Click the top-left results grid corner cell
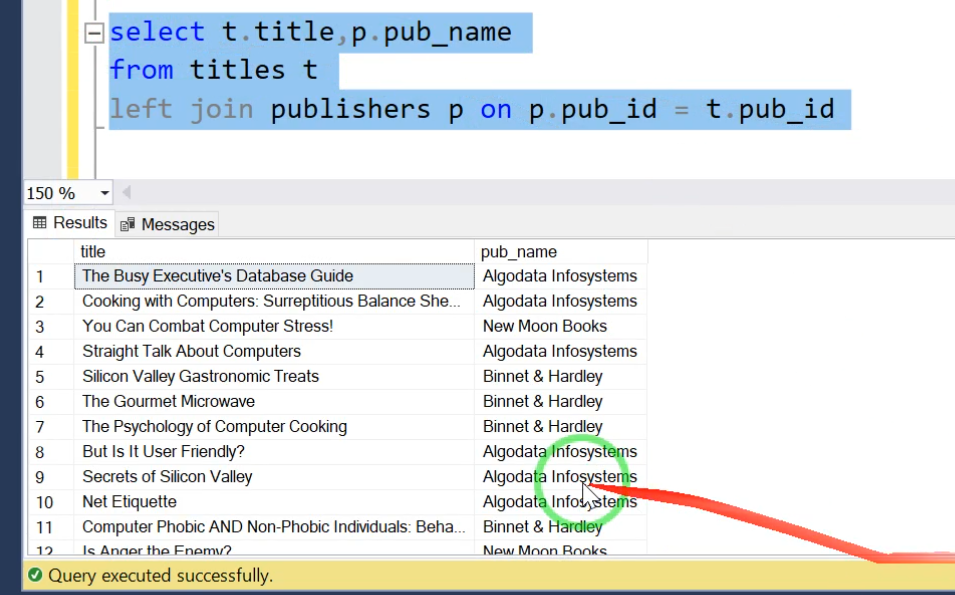Screen dimensions: 955x595 tap(51, 252)
